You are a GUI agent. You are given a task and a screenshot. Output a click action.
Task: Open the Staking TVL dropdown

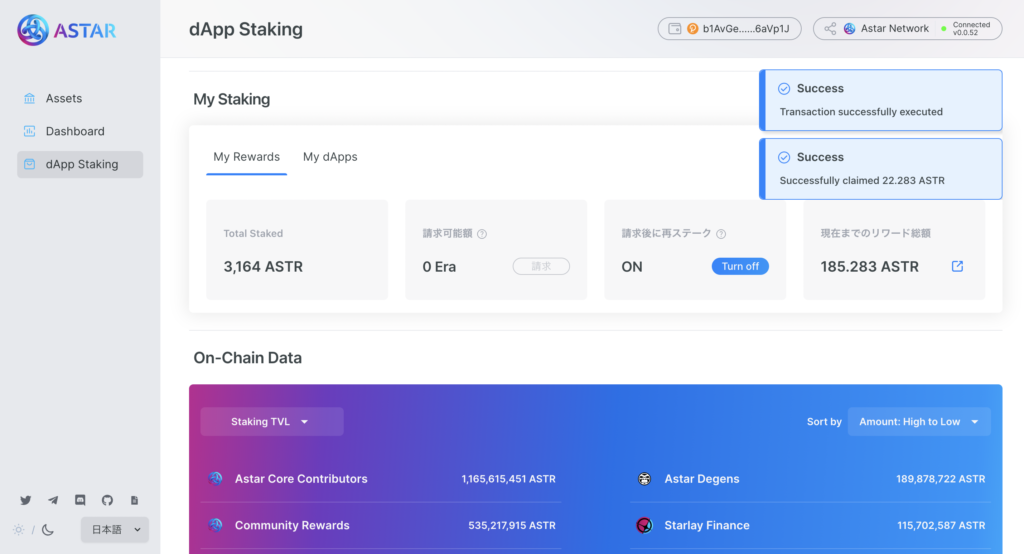pos(272,421)
